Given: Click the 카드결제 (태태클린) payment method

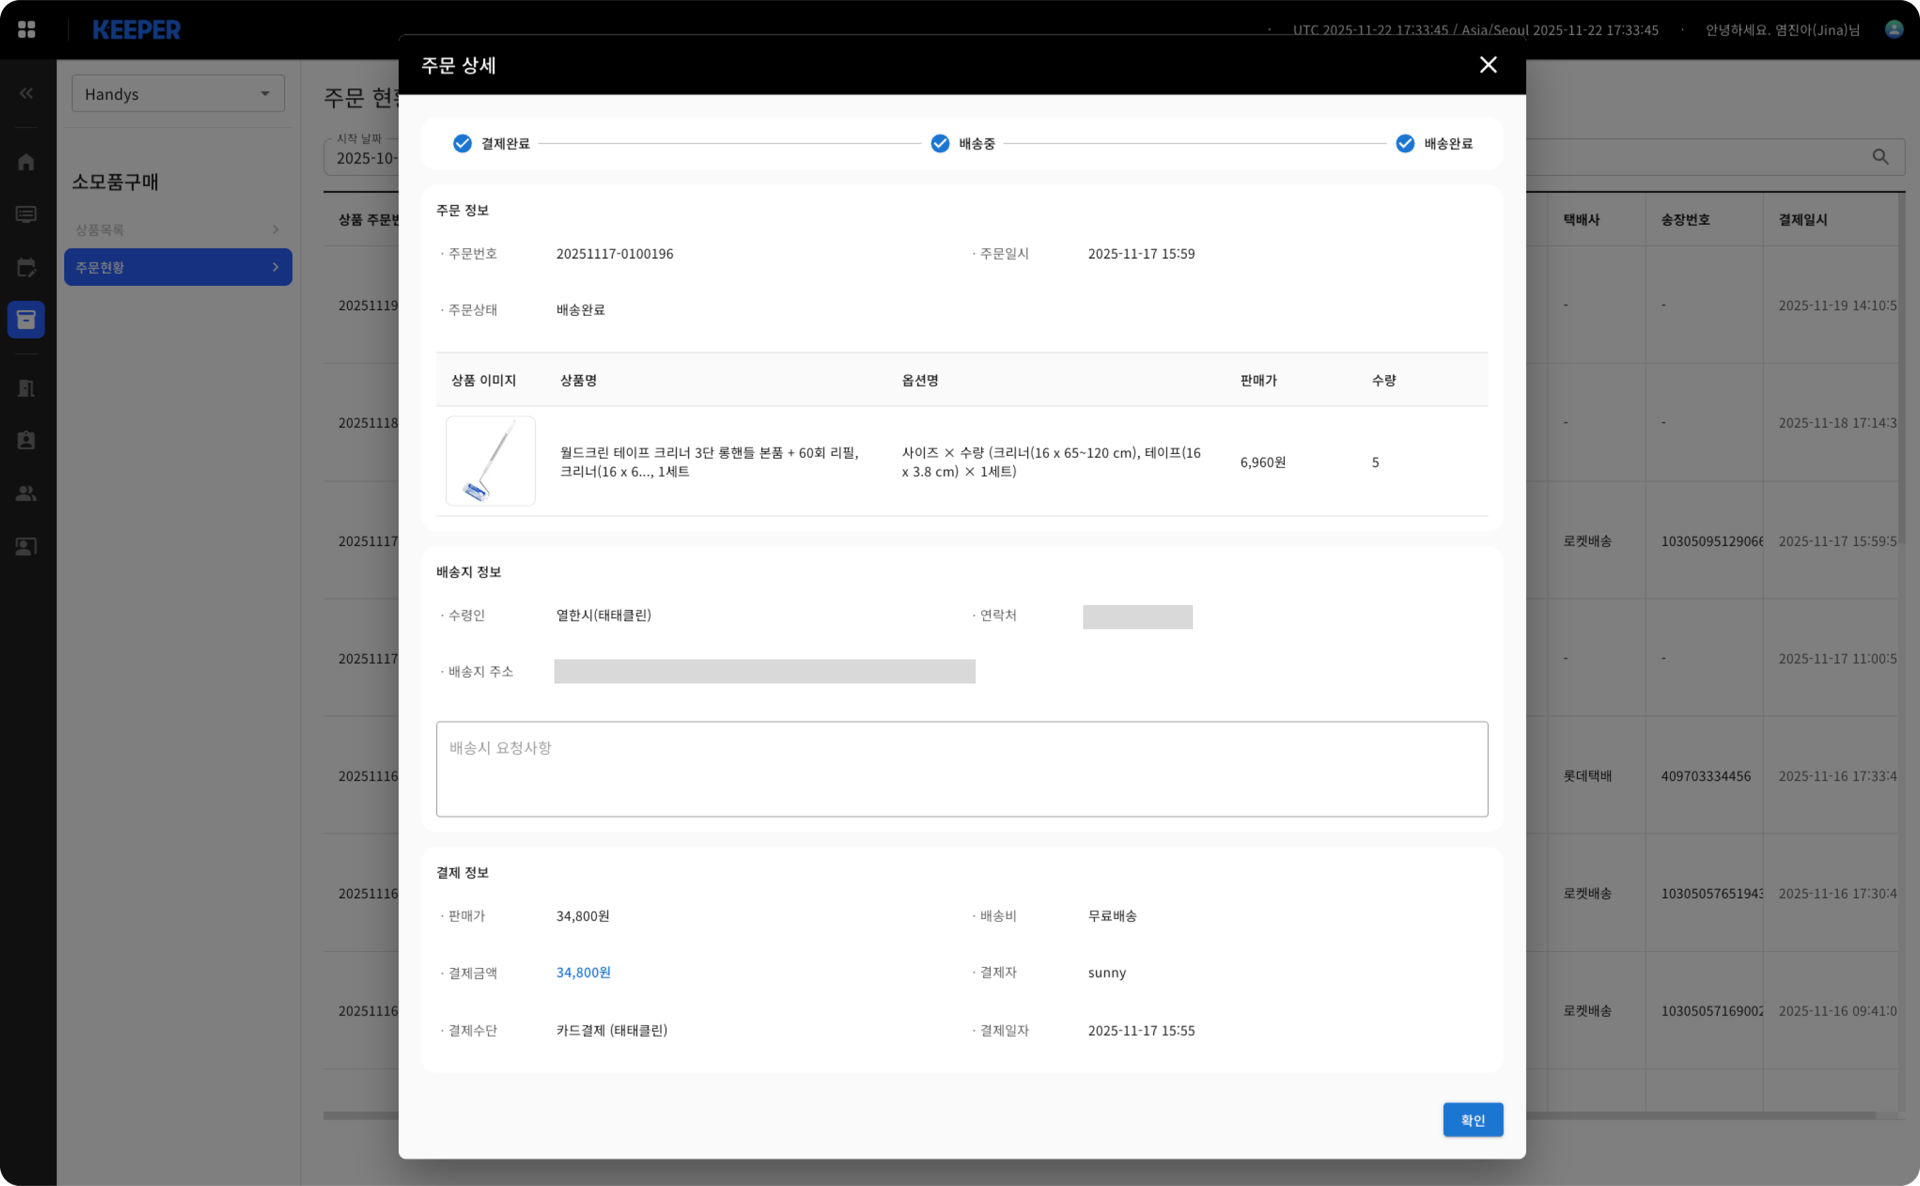Looking at the screenshot, I should click(x=611, y=1030).
